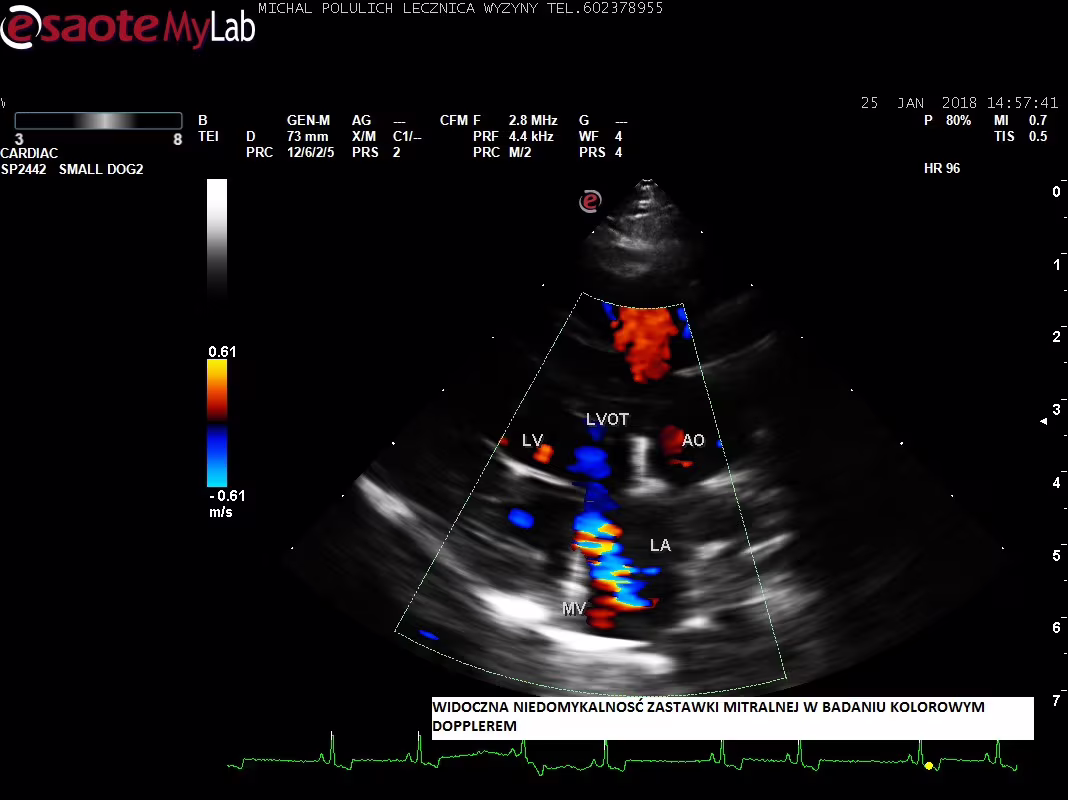The height and width of the screenshot is (800, 1068).
Task: Click the SMALL DOG2 preset name
Action: (101, 169)
